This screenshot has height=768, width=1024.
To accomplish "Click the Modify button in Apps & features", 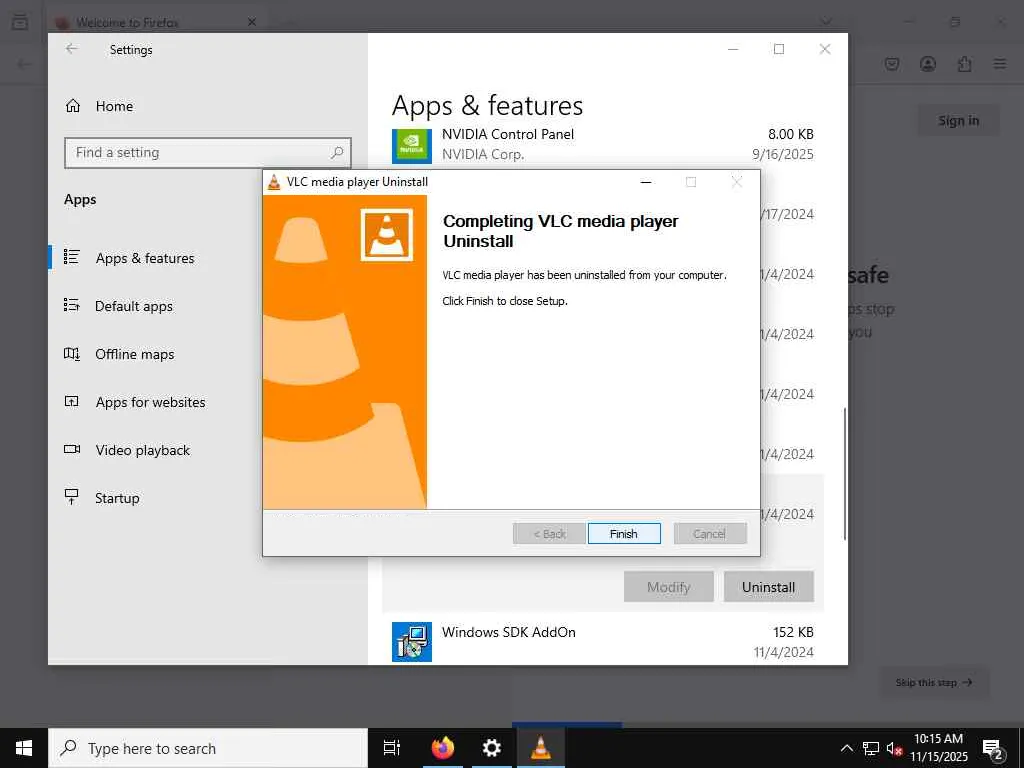I will click(x=669, y=586).
